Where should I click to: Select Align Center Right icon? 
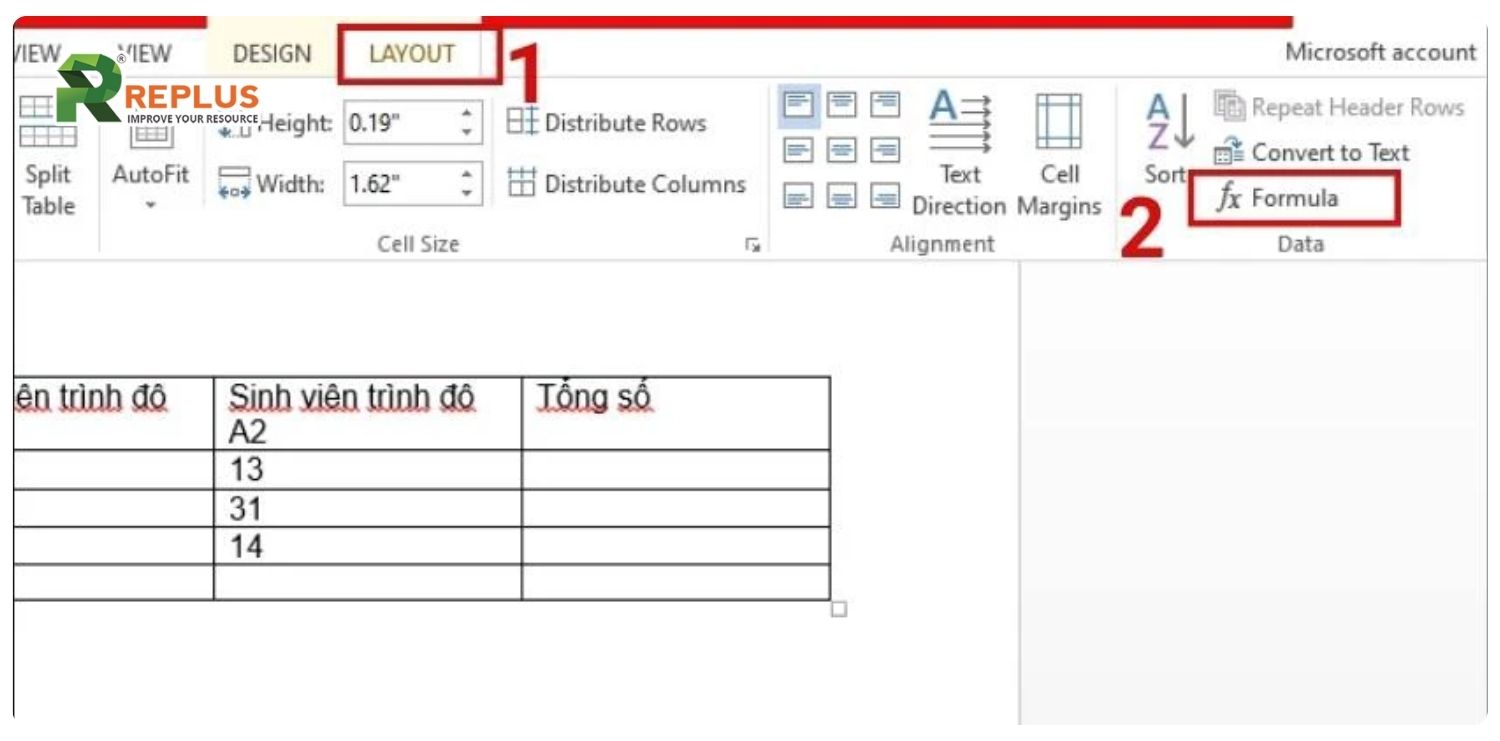pyautogui.click(x=885, y=150)
